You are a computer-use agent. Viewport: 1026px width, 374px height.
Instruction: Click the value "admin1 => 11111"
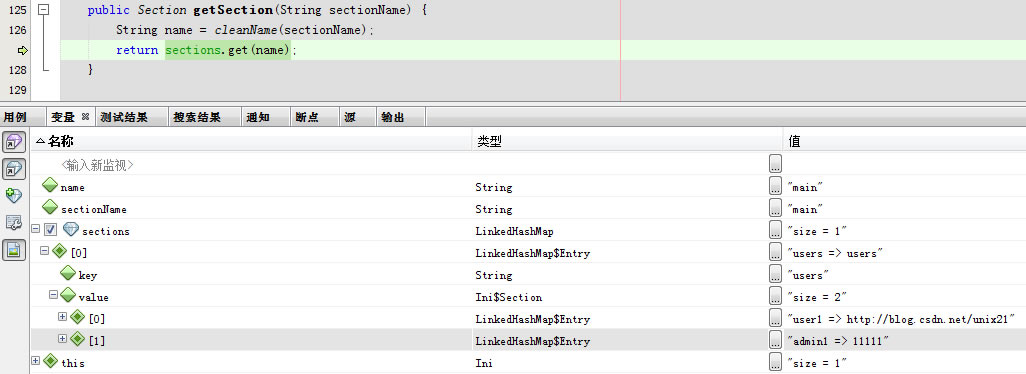point(838,341)
